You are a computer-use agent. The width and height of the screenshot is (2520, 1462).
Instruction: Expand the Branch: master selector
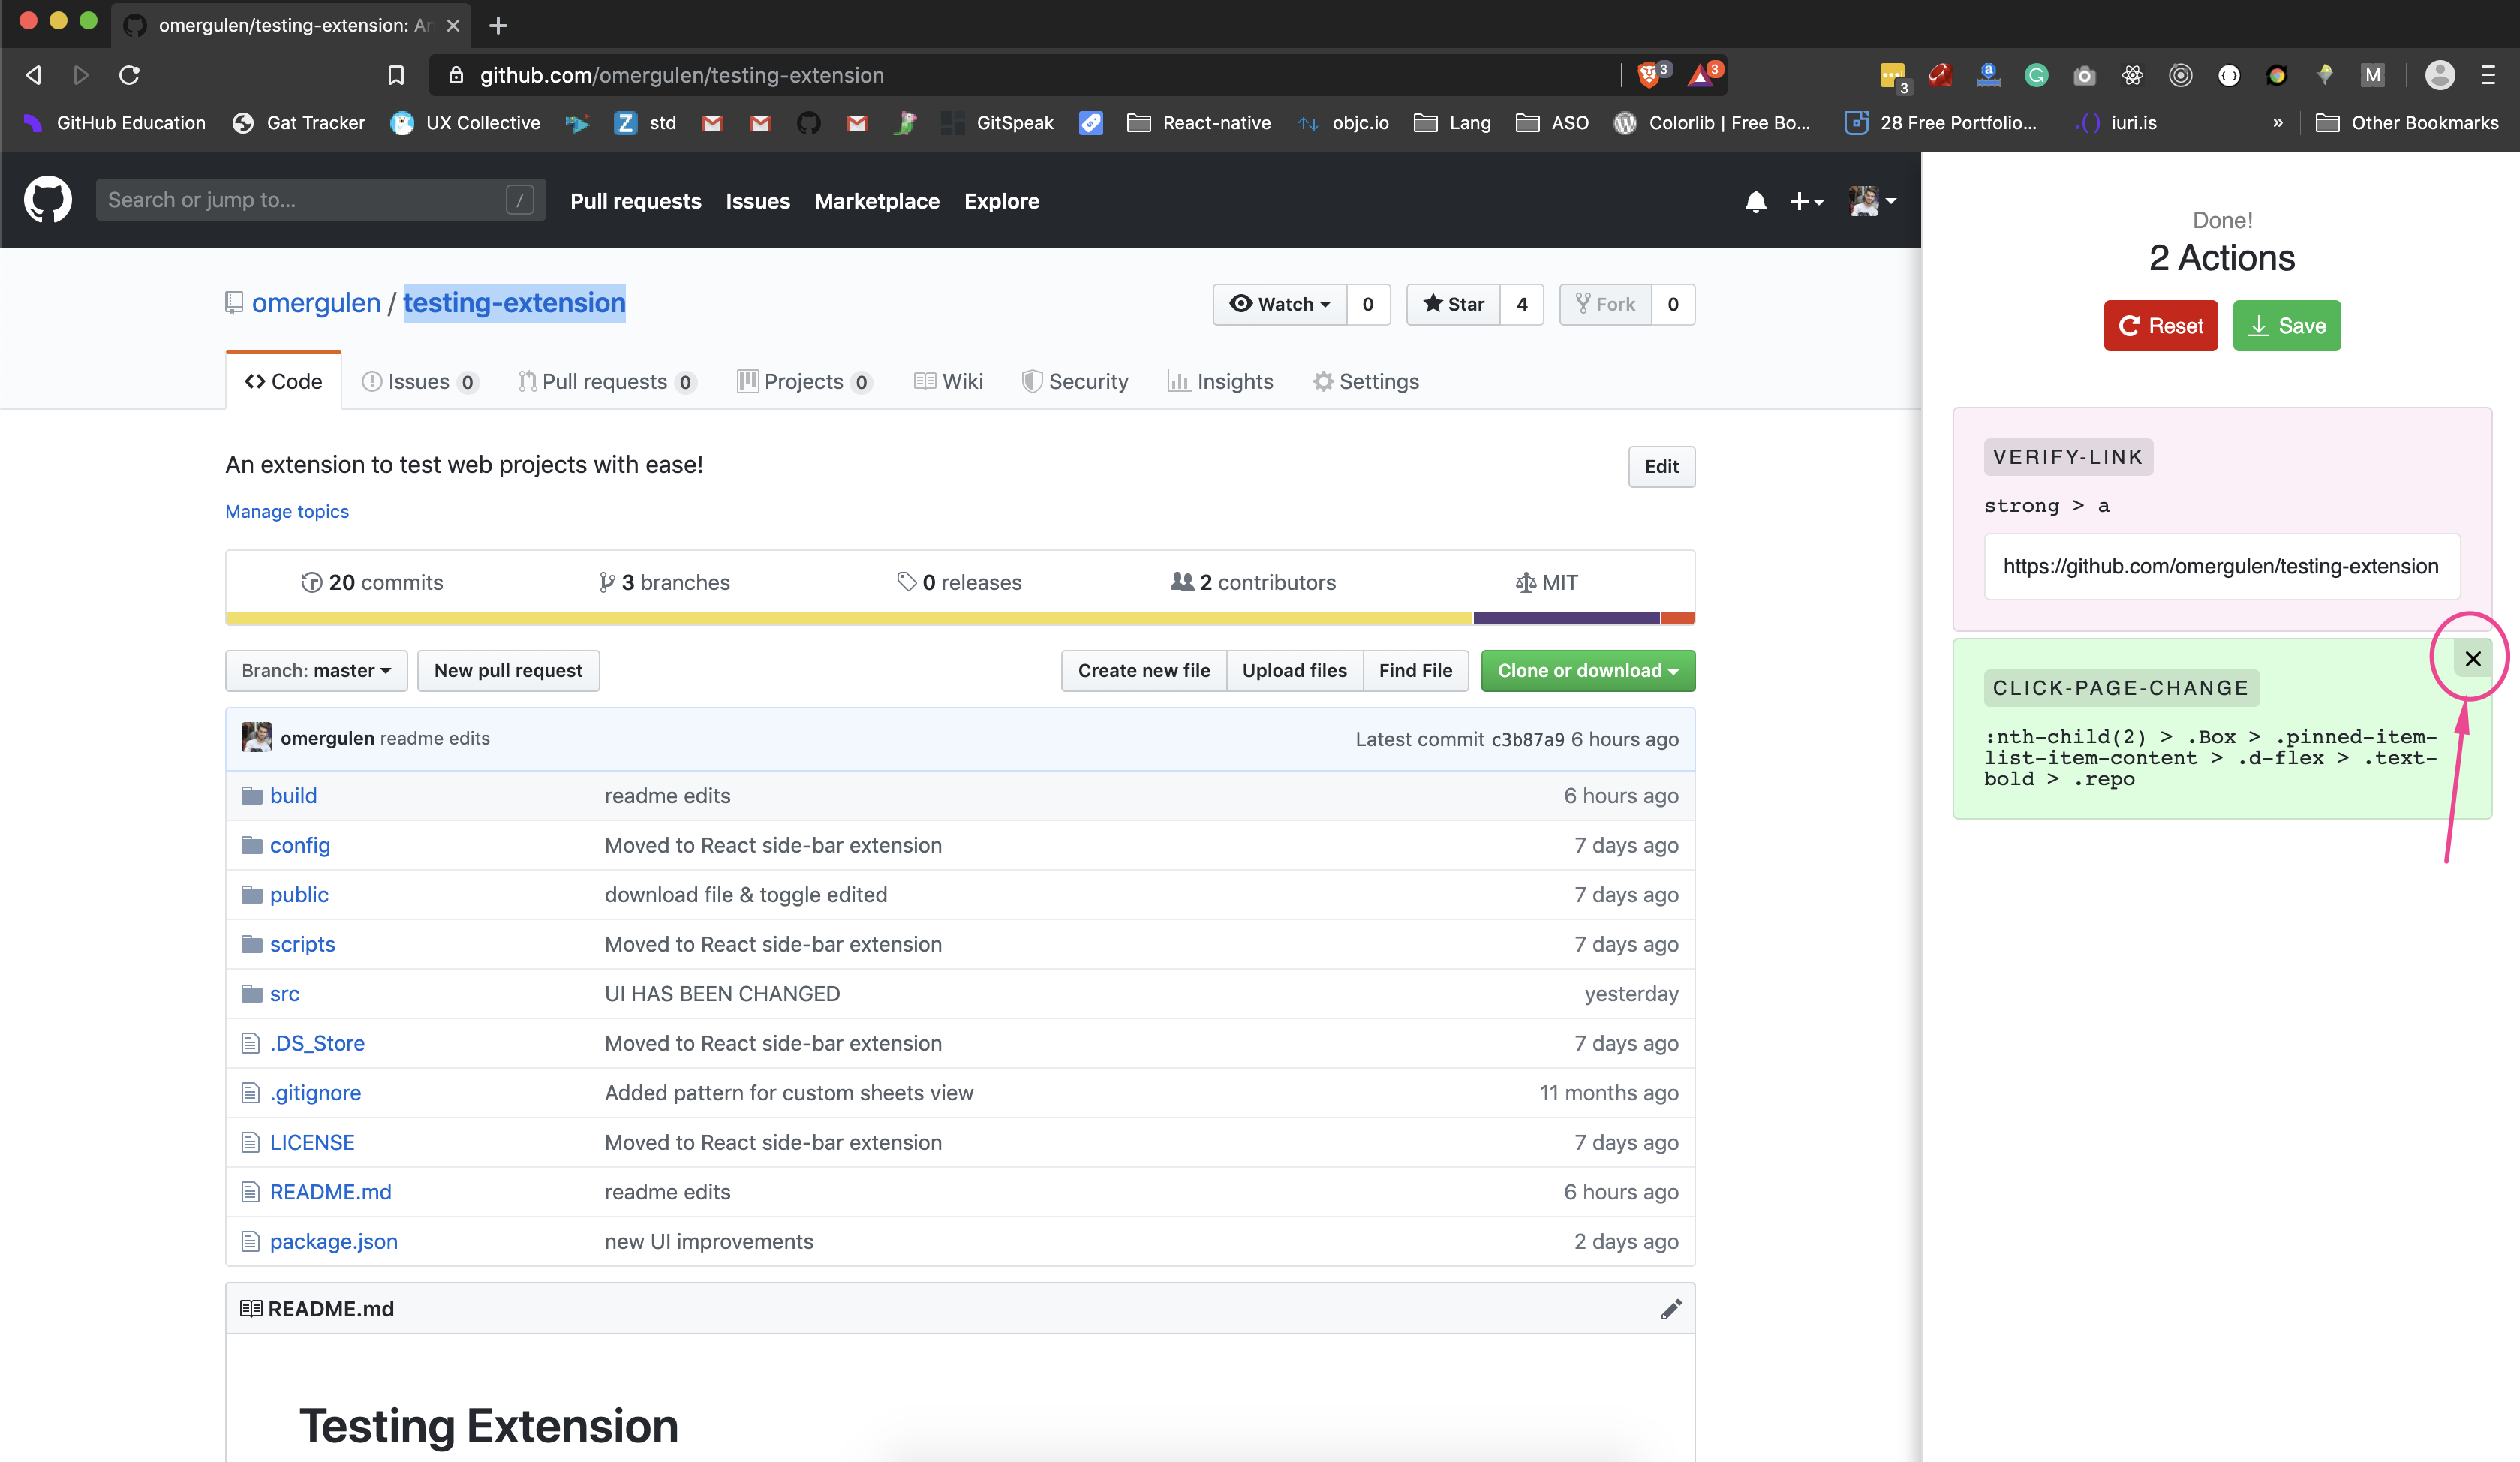click(x=316, y=671)
